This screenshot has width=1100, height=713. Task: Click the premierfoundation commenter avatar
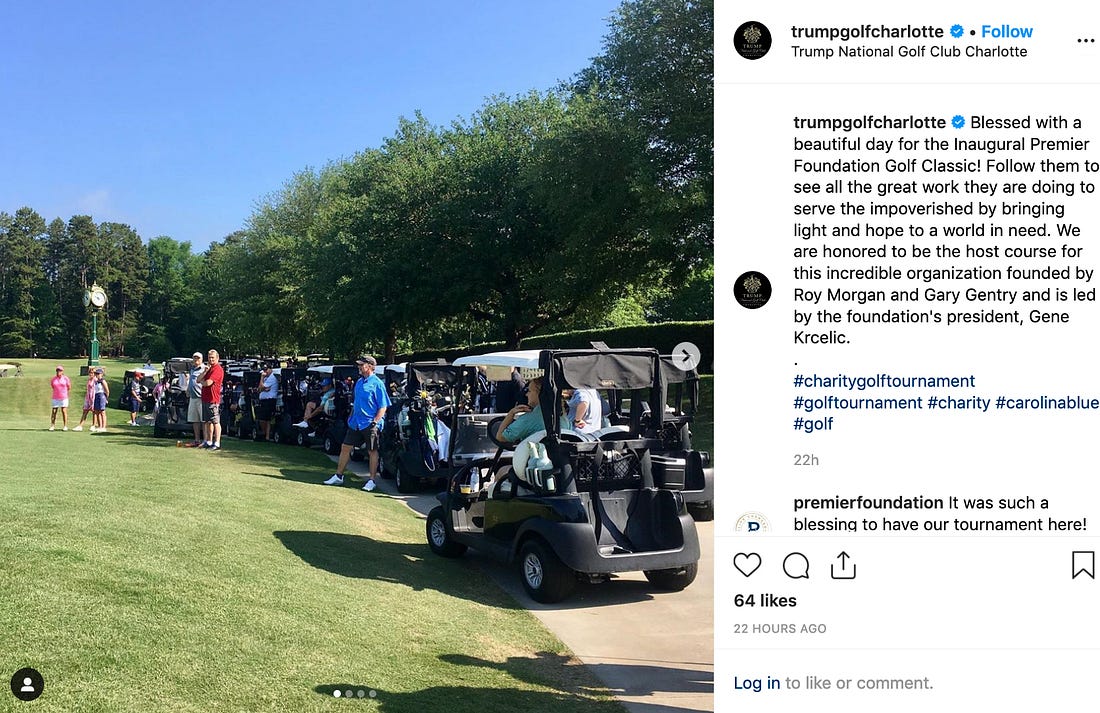(x=752, y=524)
